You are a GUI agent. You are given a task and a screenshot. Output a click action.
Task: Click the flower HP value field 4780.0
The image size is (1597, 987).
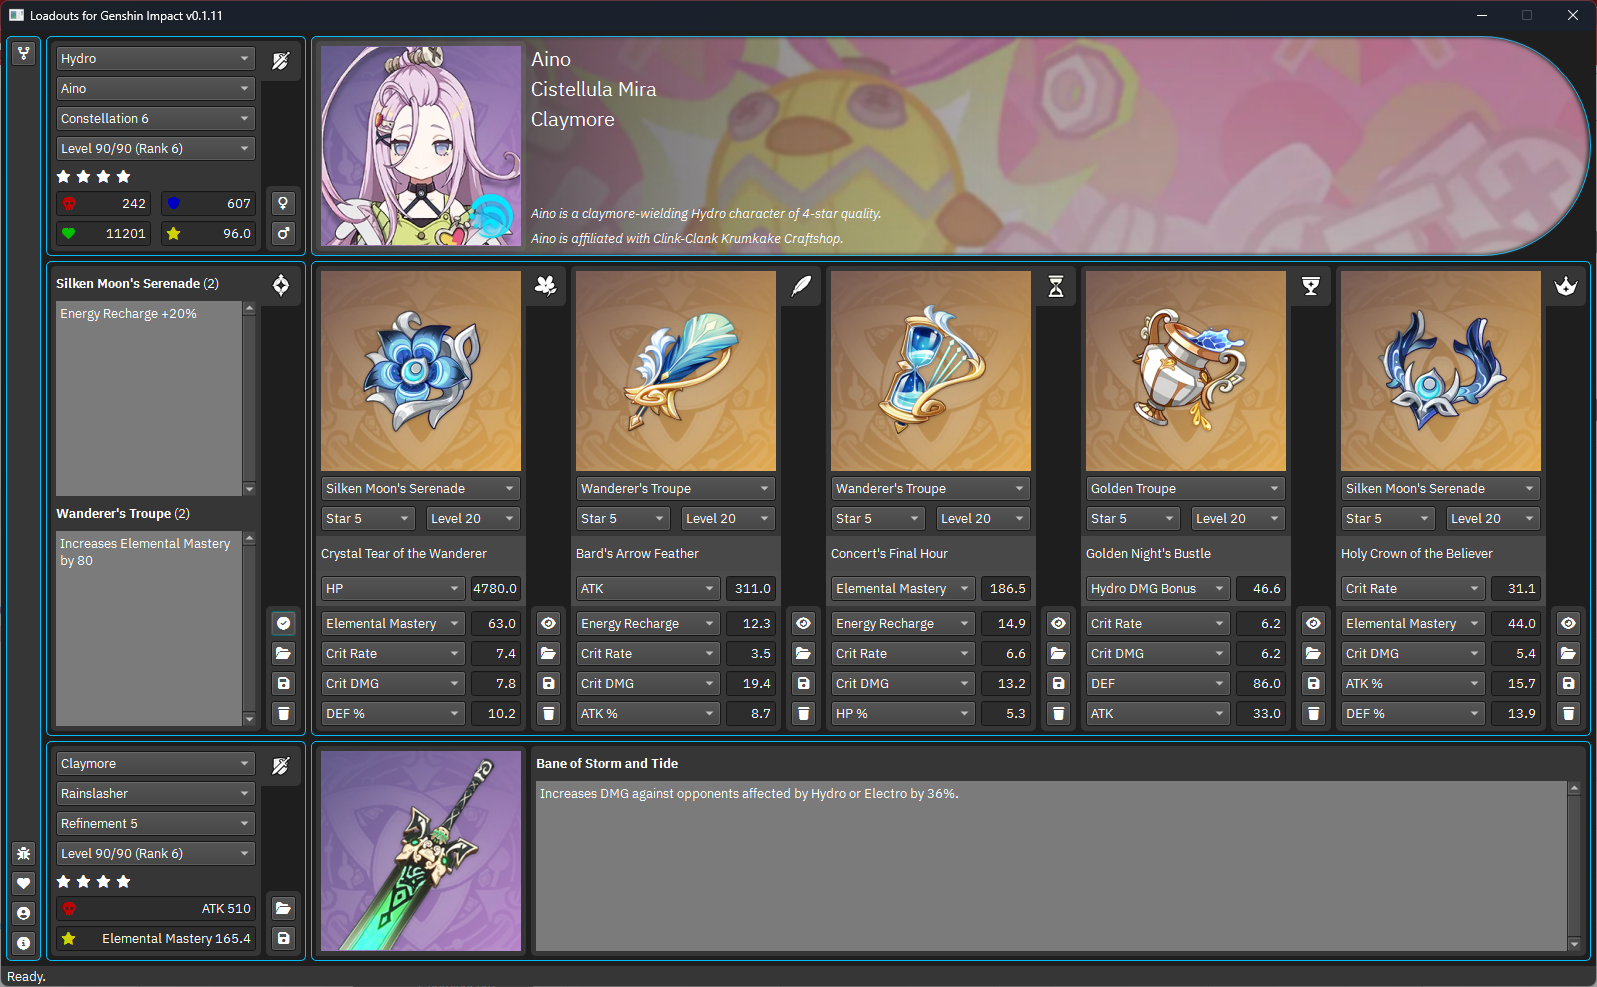pos(494,588)
